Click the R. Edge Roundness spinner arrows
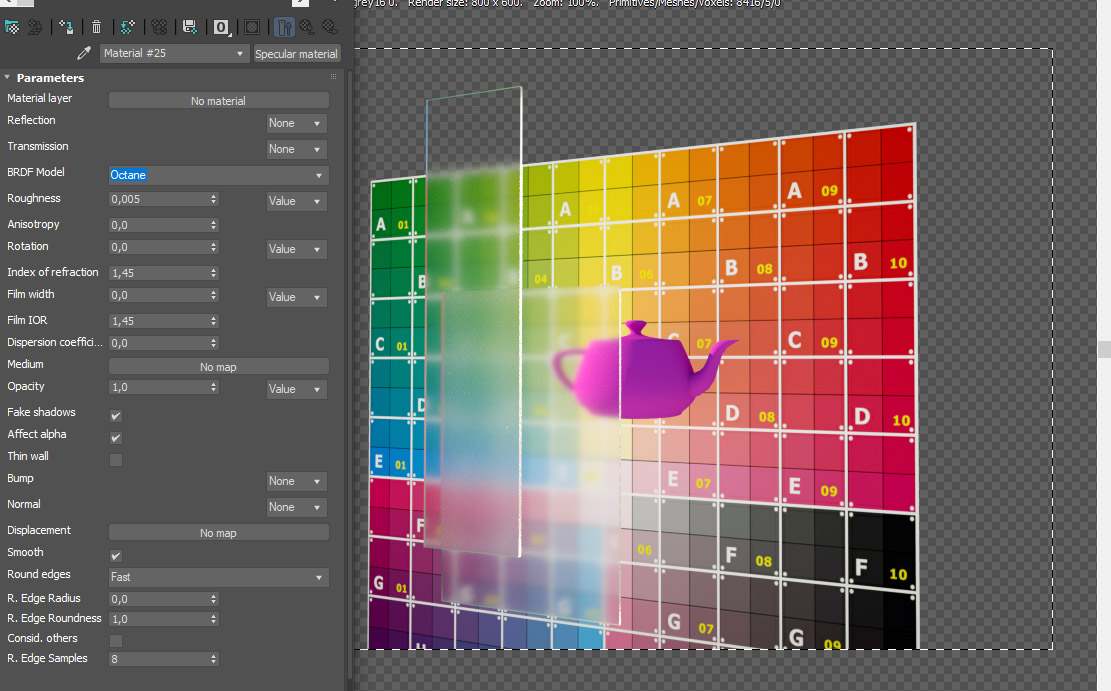1111x691 pixels. (213, 619)
